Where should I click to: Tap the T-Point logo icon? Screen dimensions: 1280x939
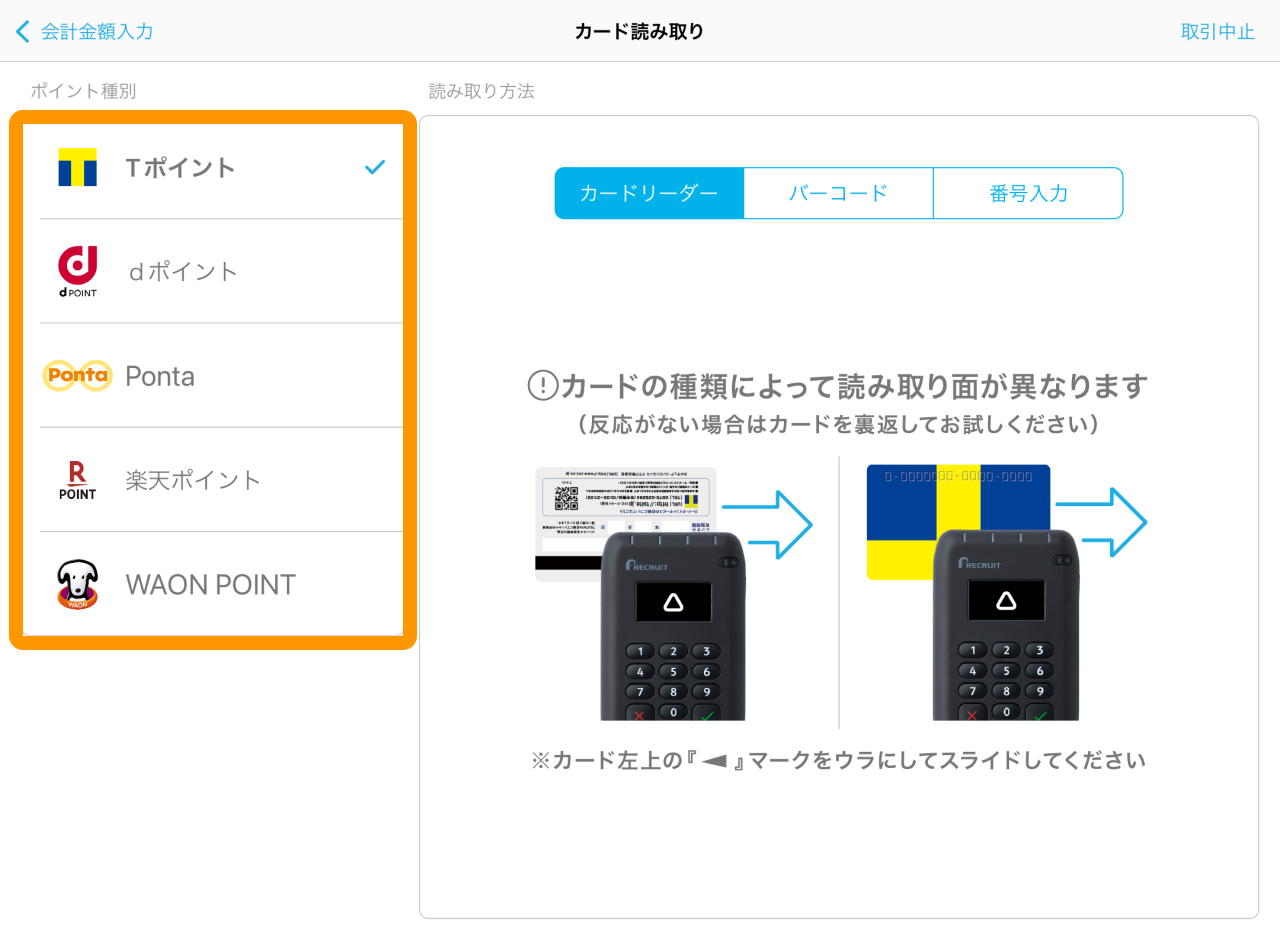coord(77,167)
